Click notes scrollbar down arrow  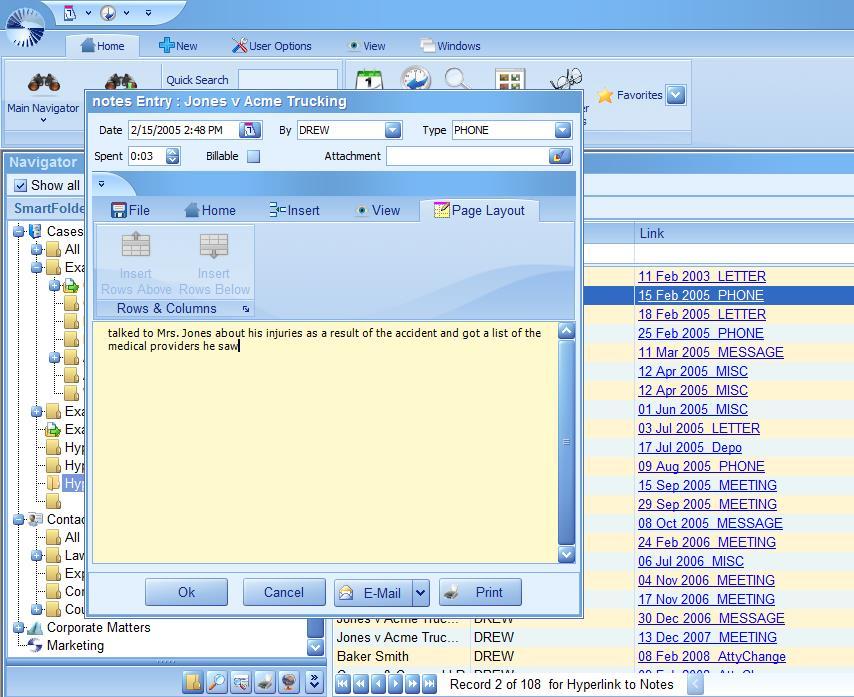(566, 555)
